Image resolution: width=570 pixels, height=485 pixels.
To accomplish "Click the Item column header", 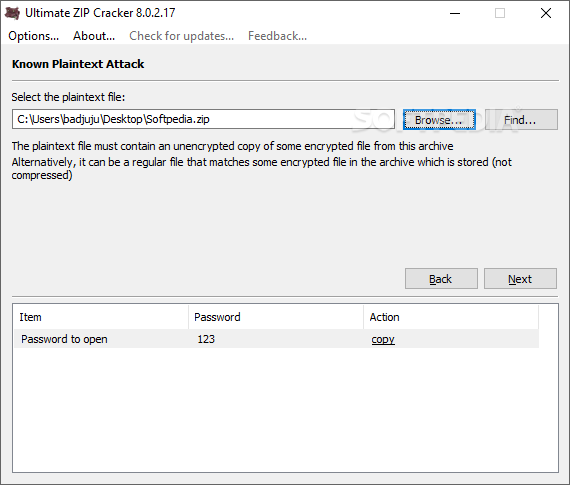I will 101,317.
